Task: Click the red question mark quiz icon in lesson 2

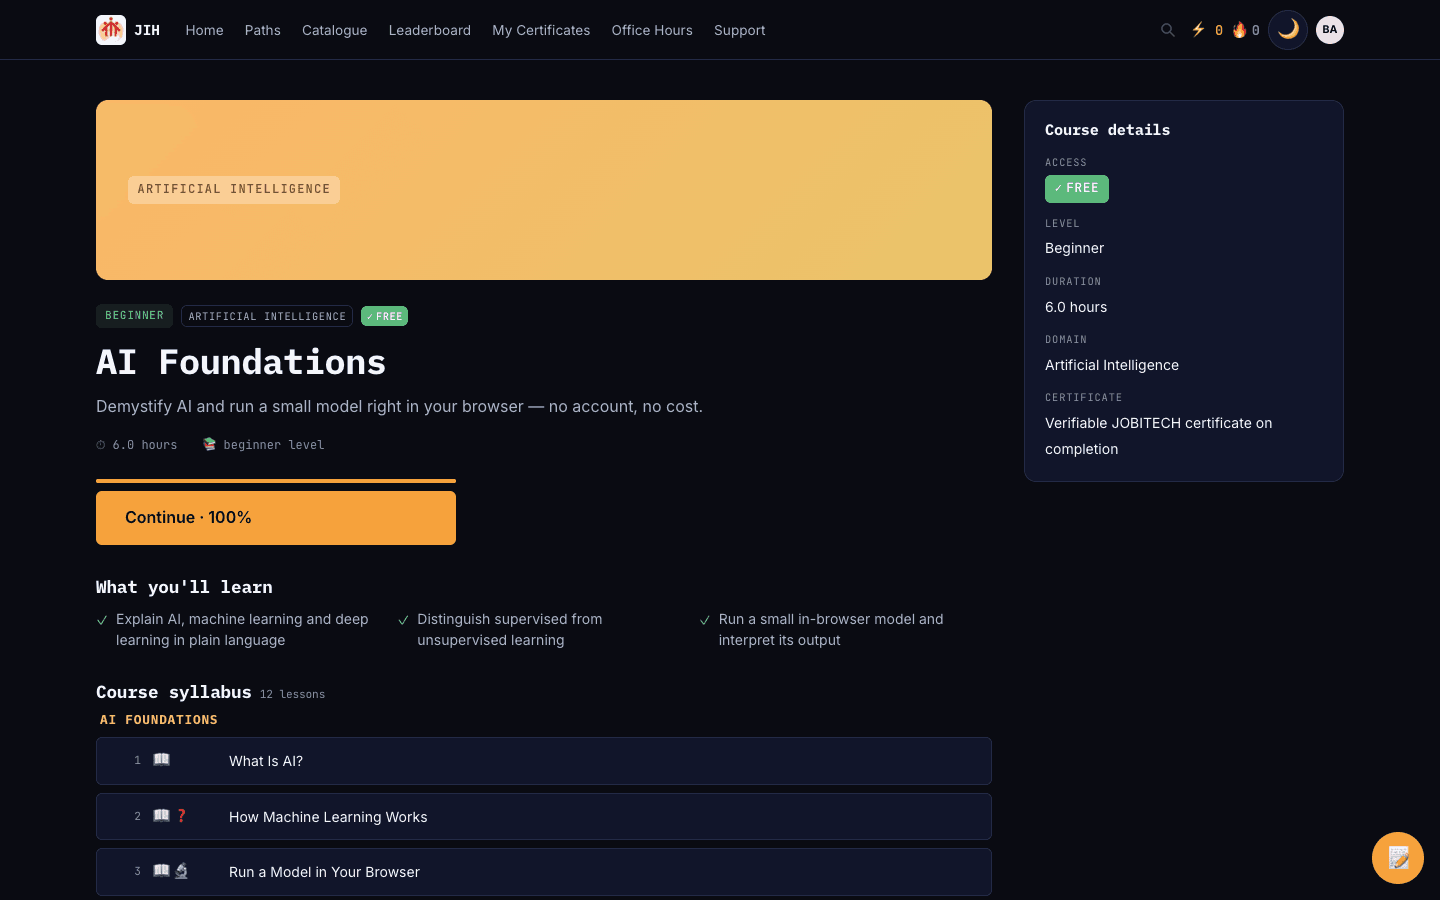Action: coord(182,816)
